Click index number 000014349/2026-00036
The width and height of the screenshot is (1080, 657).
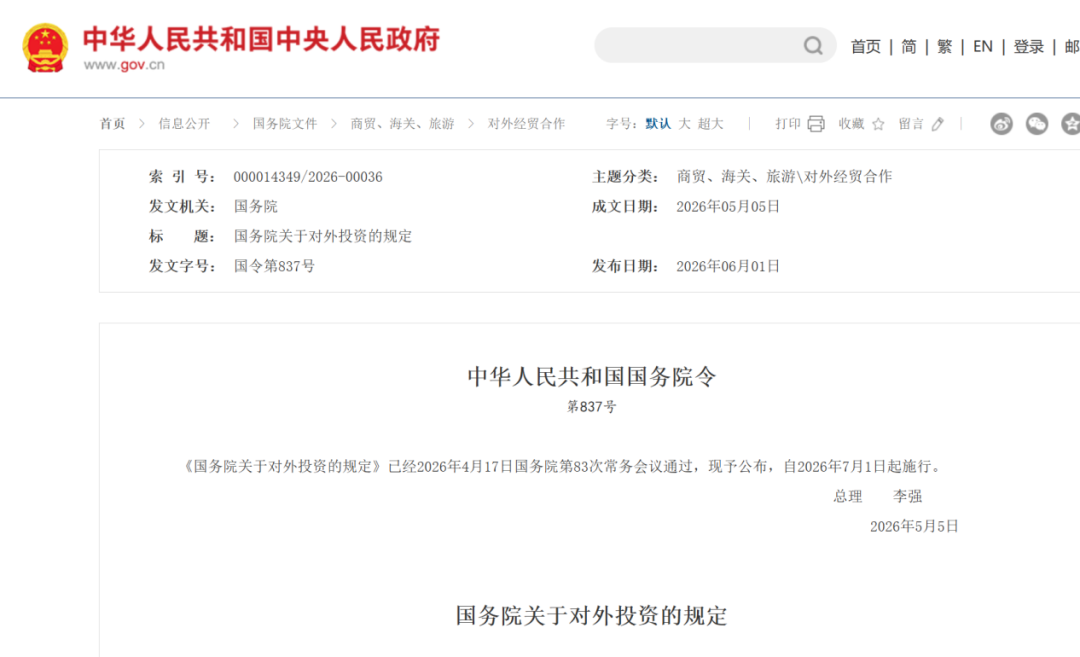[x=308, y=177]
